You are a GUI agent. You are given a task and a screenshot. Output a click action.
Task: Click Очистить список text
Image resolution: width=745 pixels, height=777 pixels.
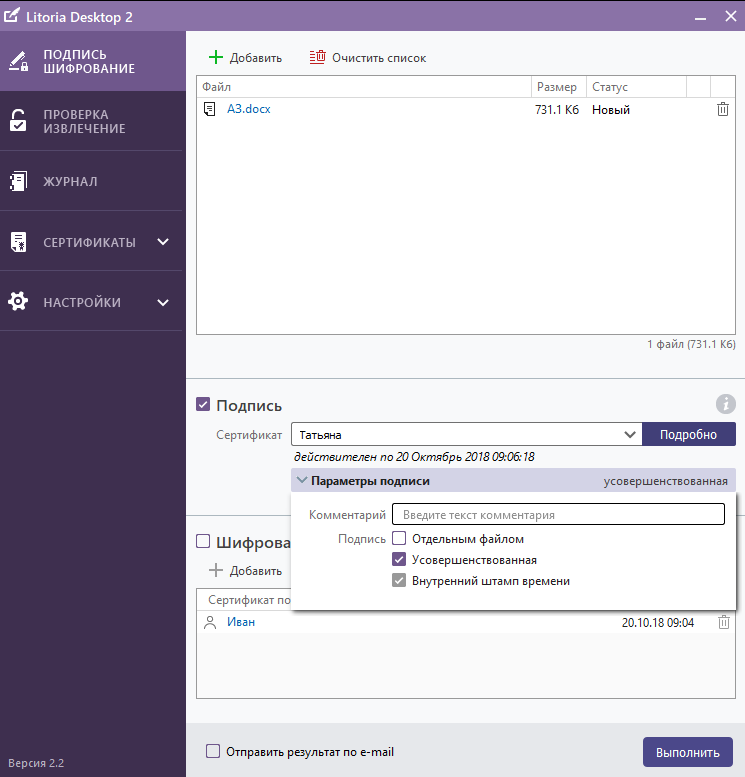[x=379, y=58]
